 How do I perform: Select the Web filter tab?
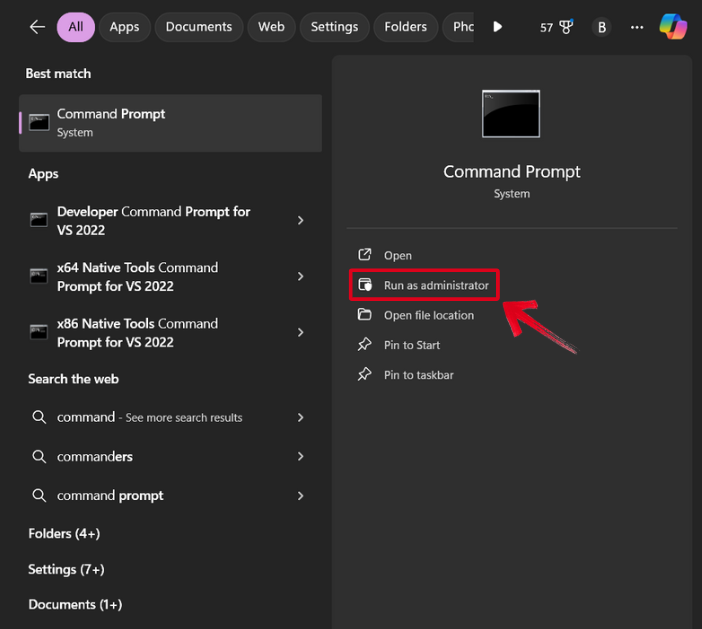[x=271, y=27]
